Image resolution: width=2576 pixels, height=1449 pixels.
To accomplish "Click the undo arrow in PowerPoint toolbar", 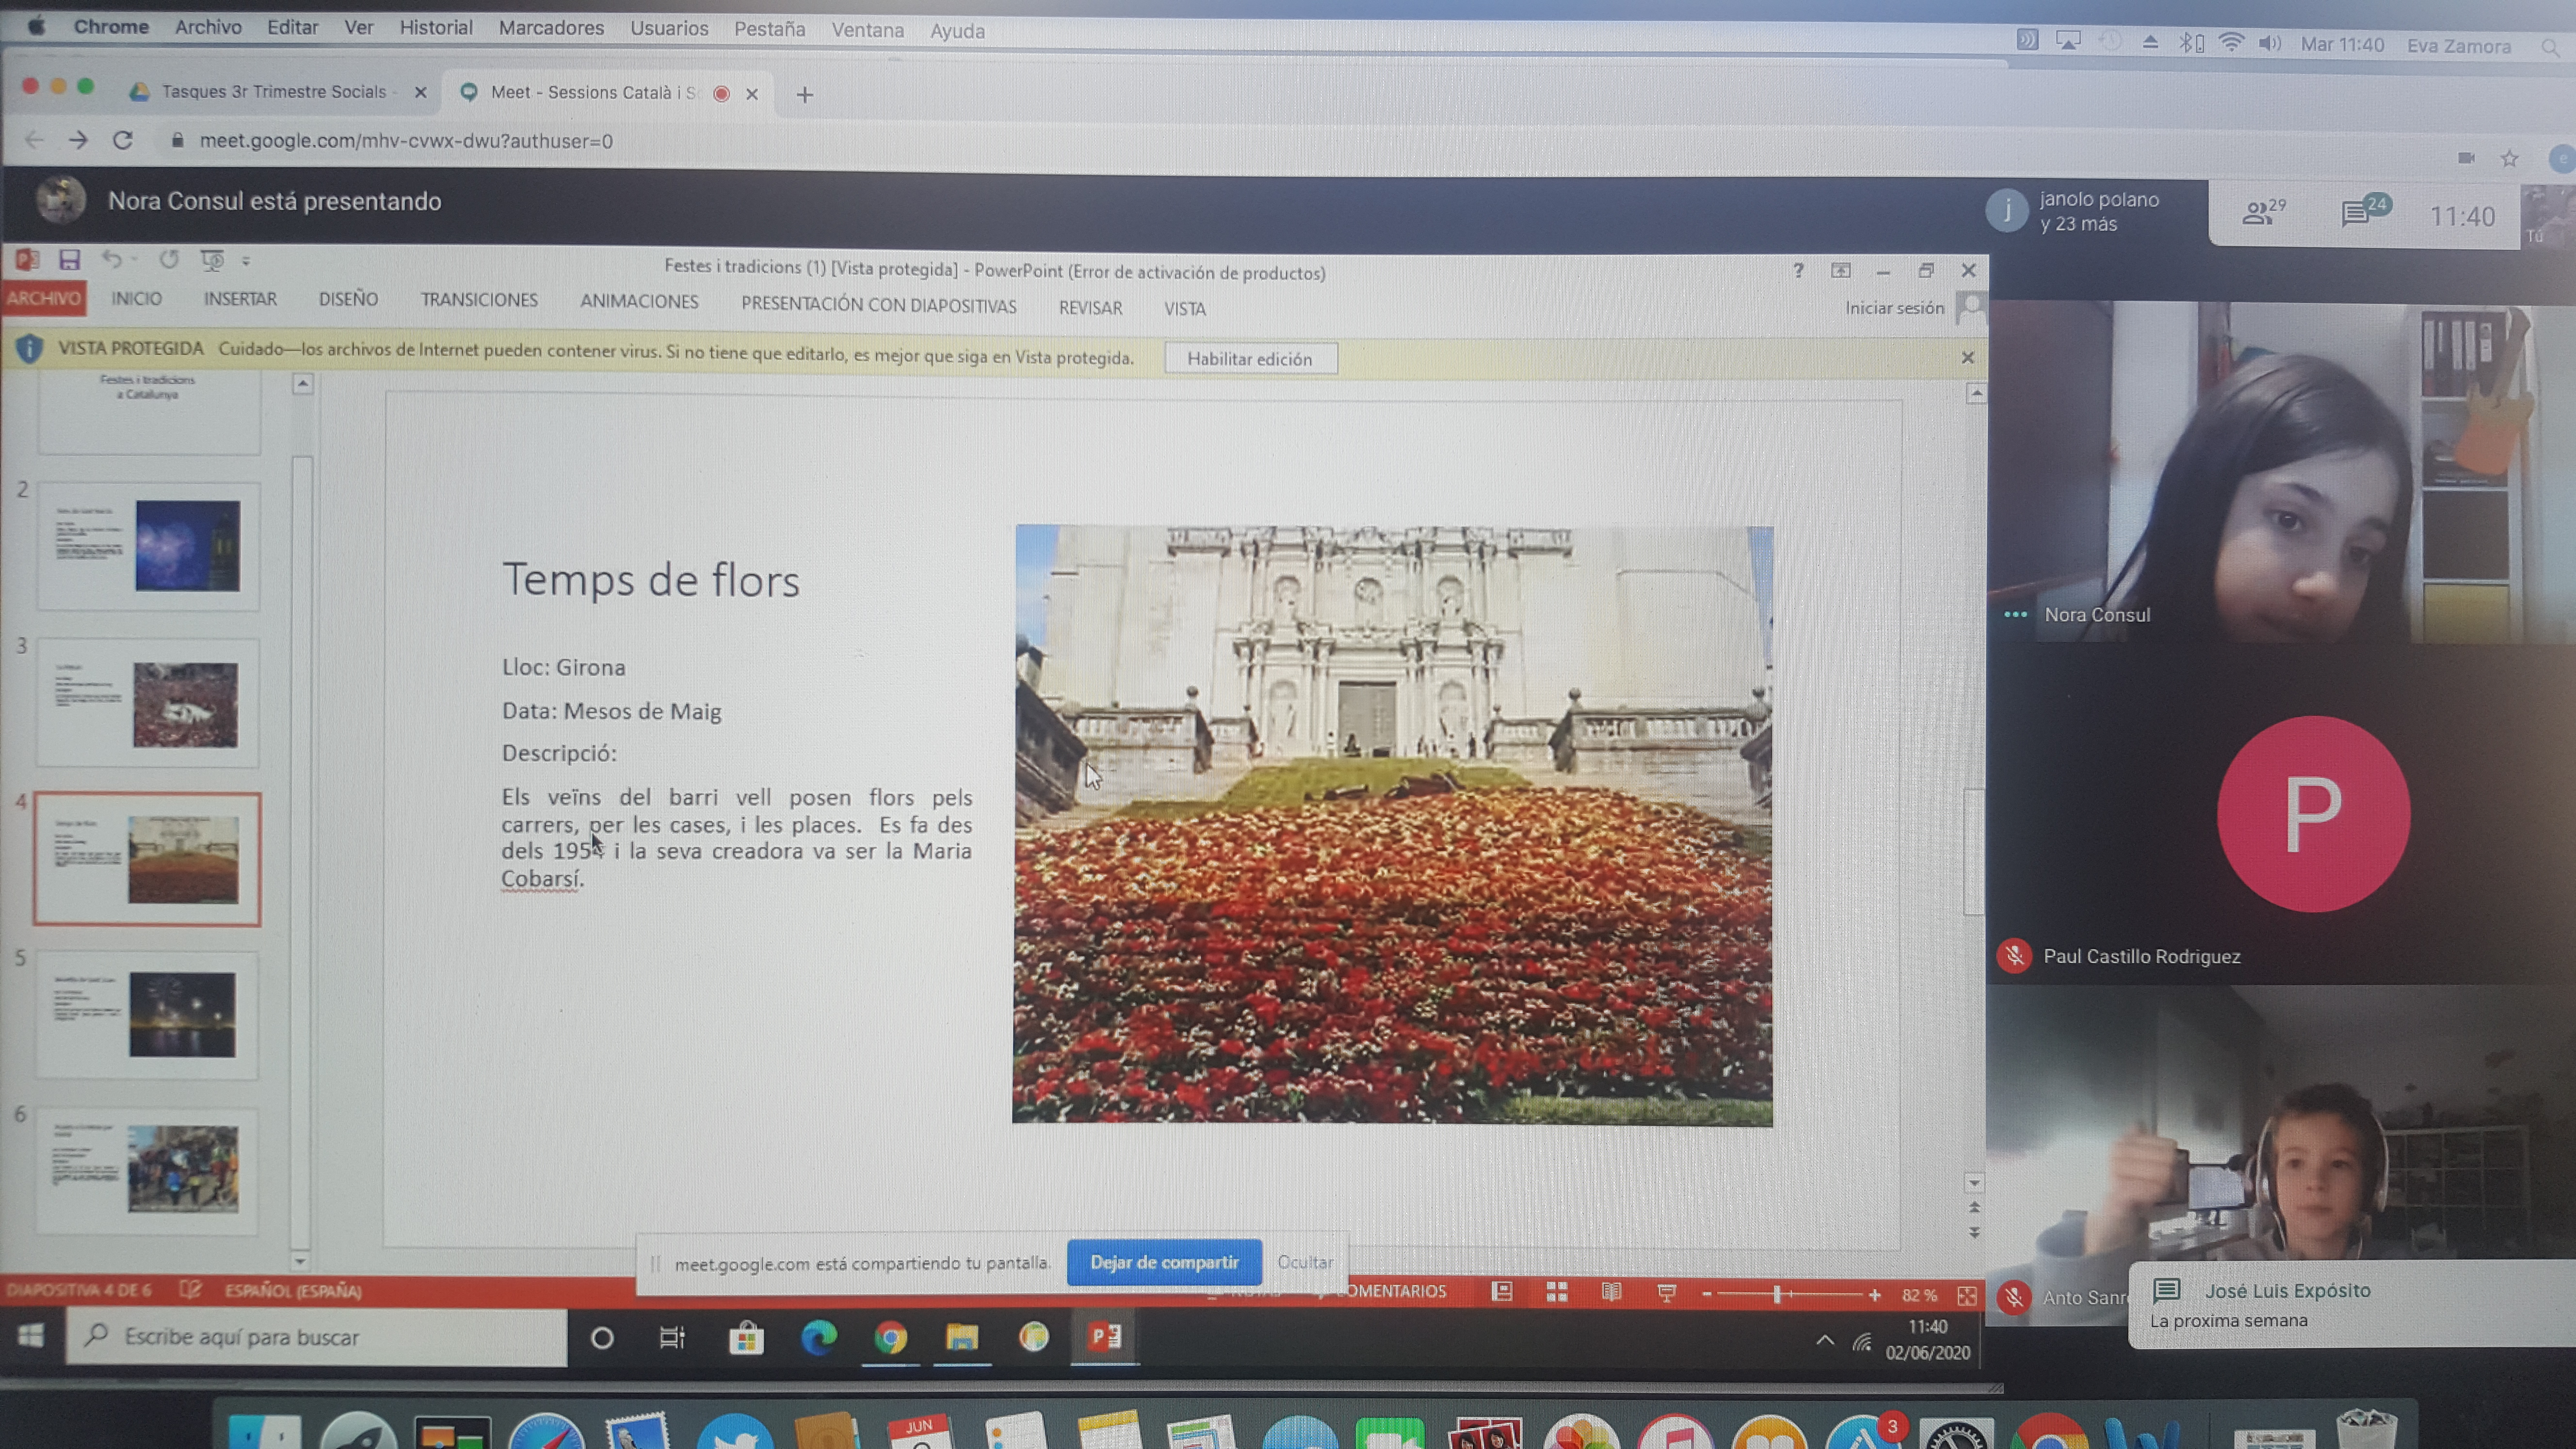I will (x=112, y=260).
